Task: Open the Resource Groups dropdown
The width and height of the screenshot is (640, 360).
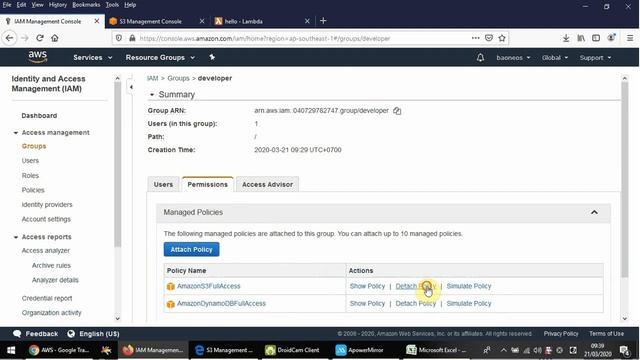Action: click(x=160, y=58)
